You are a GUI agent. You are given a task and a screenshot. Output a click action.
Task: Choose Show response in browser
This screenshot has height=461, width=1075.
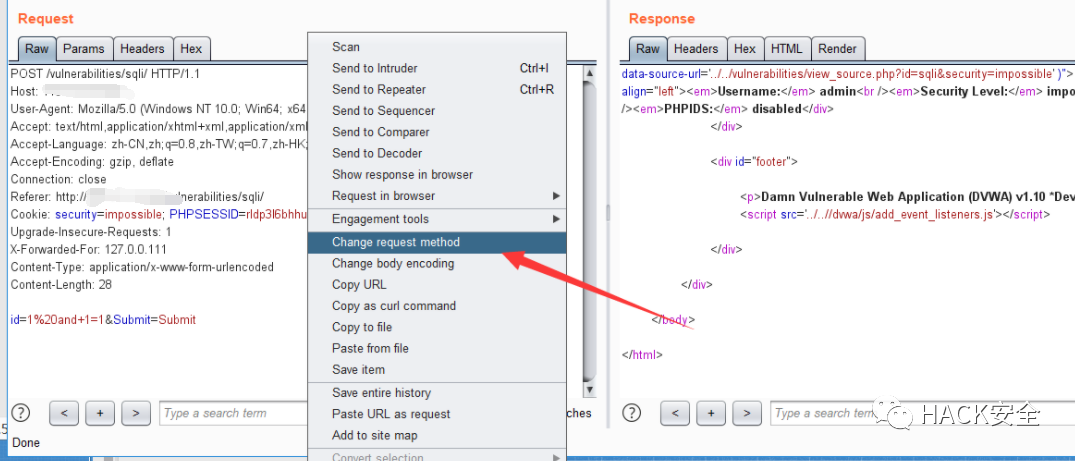click(437, 174)
